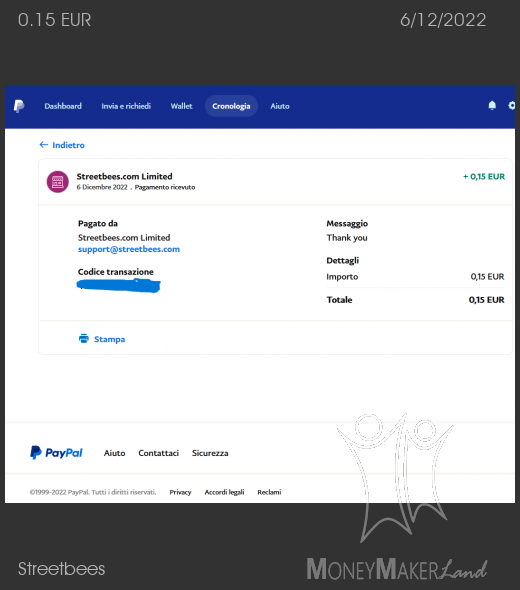Click the '6 Dicembre 2022' date text
The height and width of the screenshot is (590, 520).
coord(102,187)
